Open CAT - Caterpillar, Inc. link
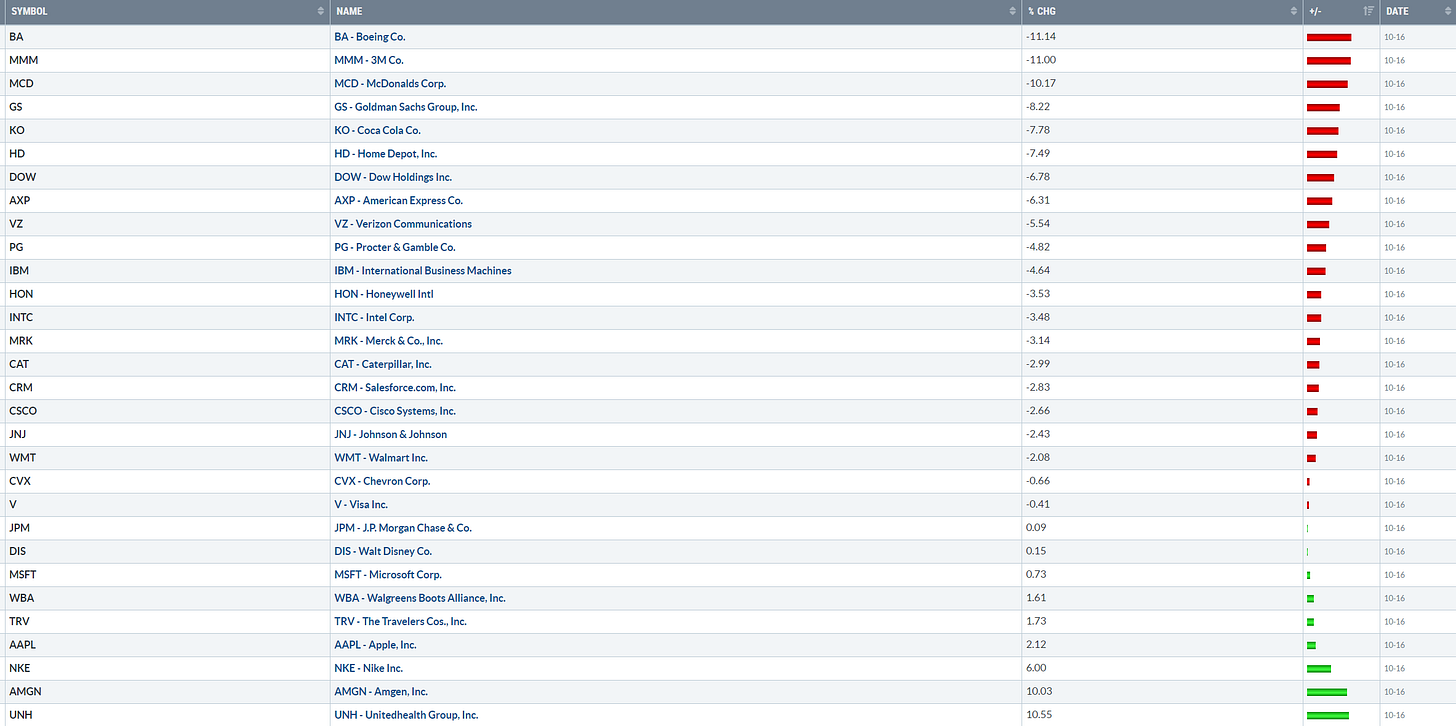The width and height of the screenshot is (1456, 726). (383, 364)
